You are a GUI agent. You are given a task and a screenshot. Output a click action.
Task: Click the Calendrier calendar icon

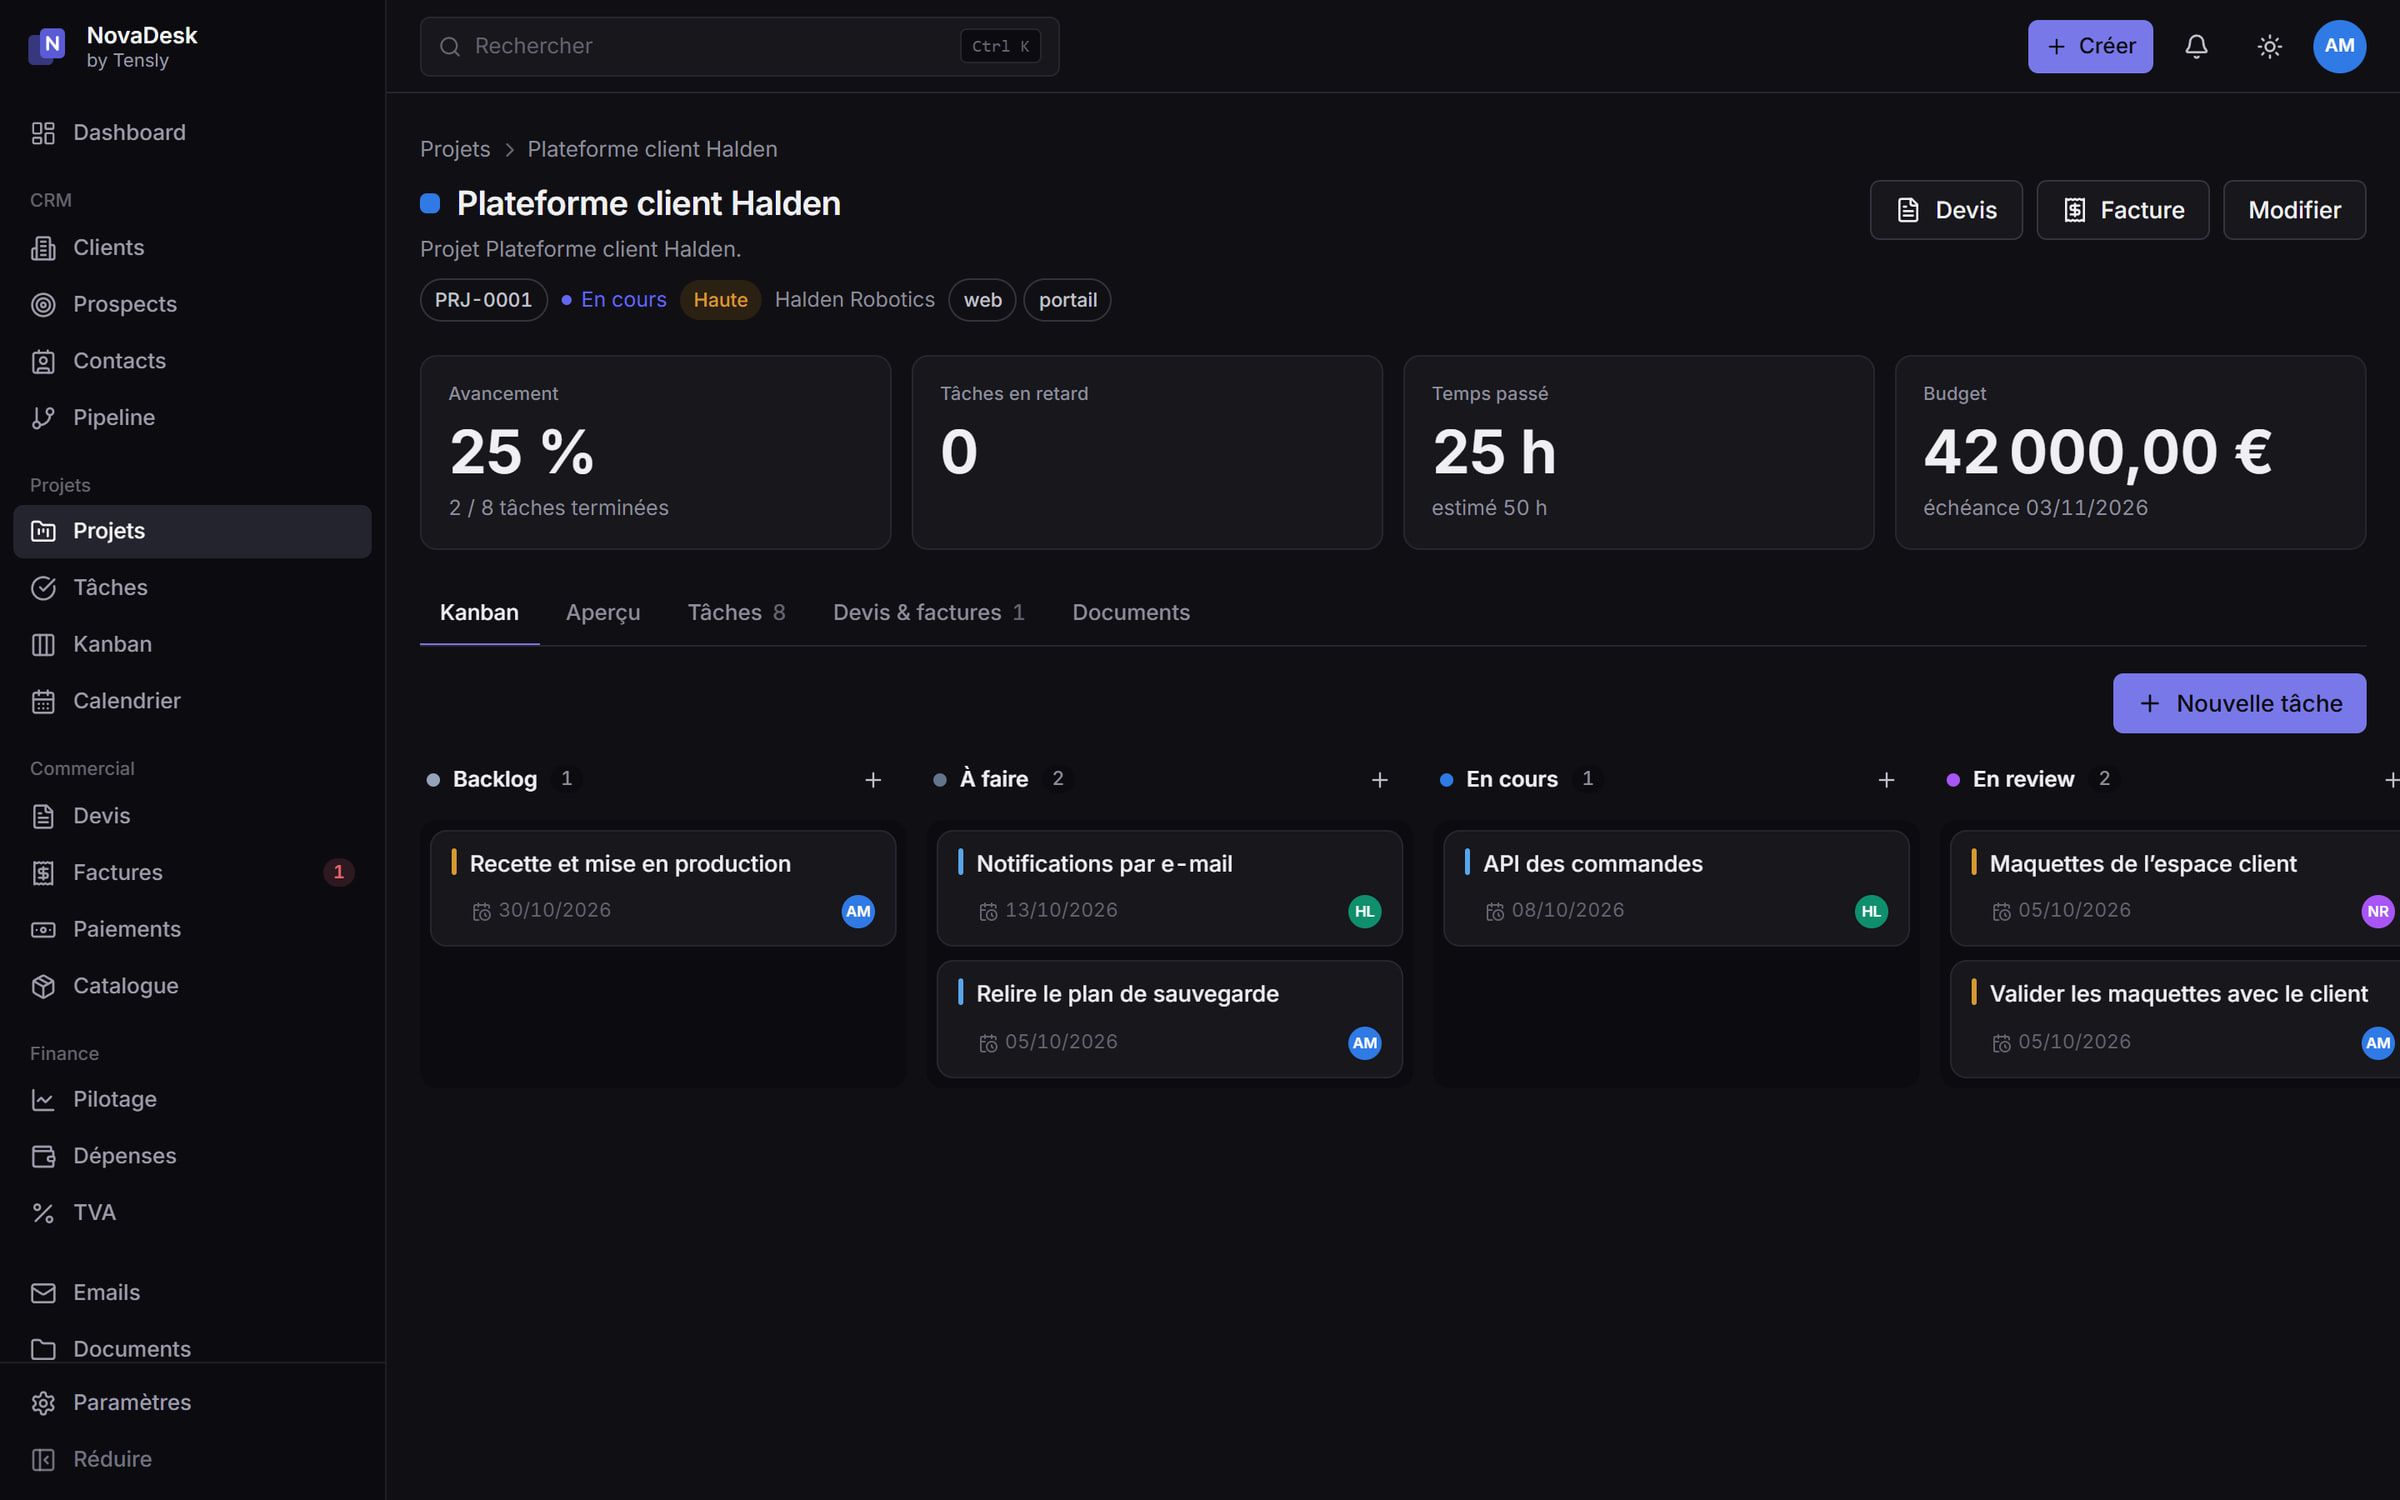[x=43, y=701]
